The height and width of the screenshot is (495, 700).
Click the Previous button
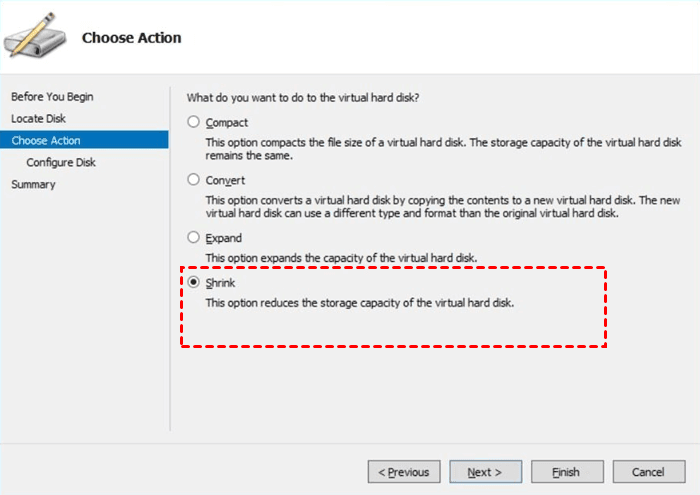coord(404,472)
